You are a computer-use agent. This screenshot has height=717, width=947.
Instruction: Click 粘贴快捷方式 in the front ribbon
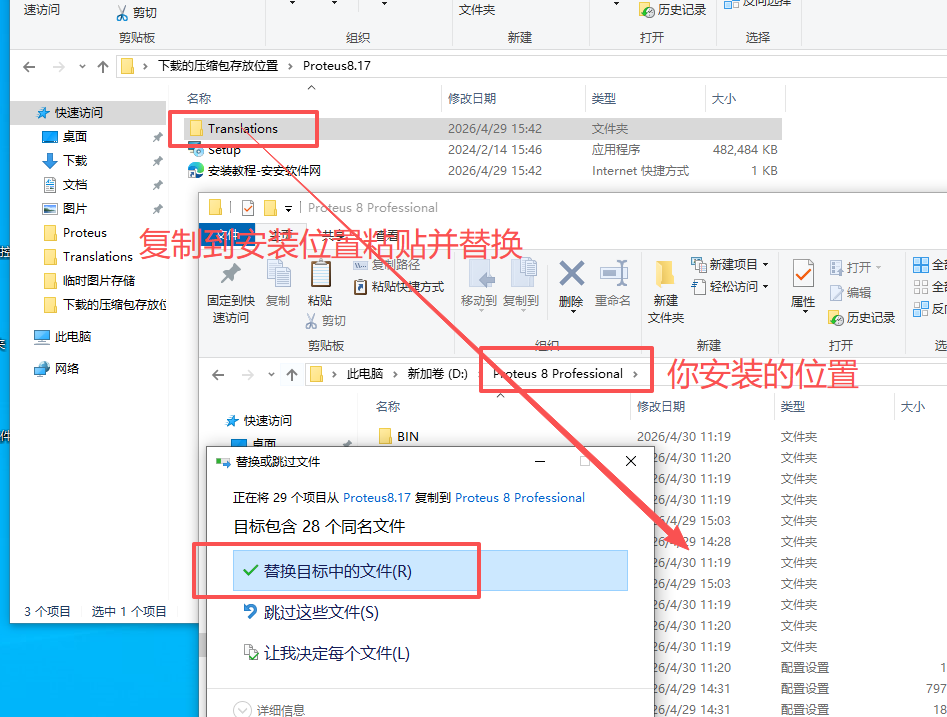[x=399, y=286]
